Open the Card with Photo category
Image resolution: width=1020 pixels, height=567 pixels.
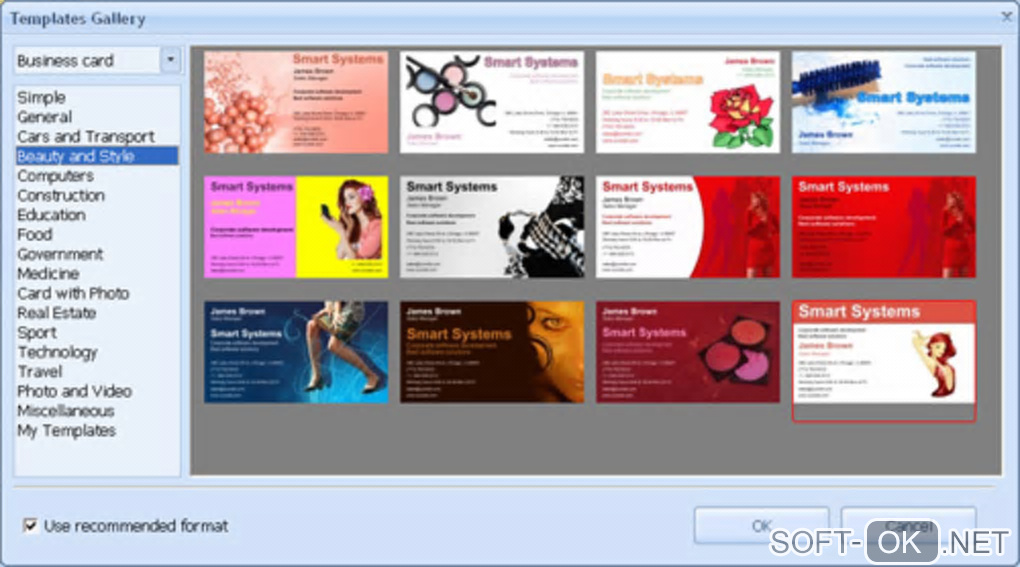pyautogui.click(x=73, y=293)
